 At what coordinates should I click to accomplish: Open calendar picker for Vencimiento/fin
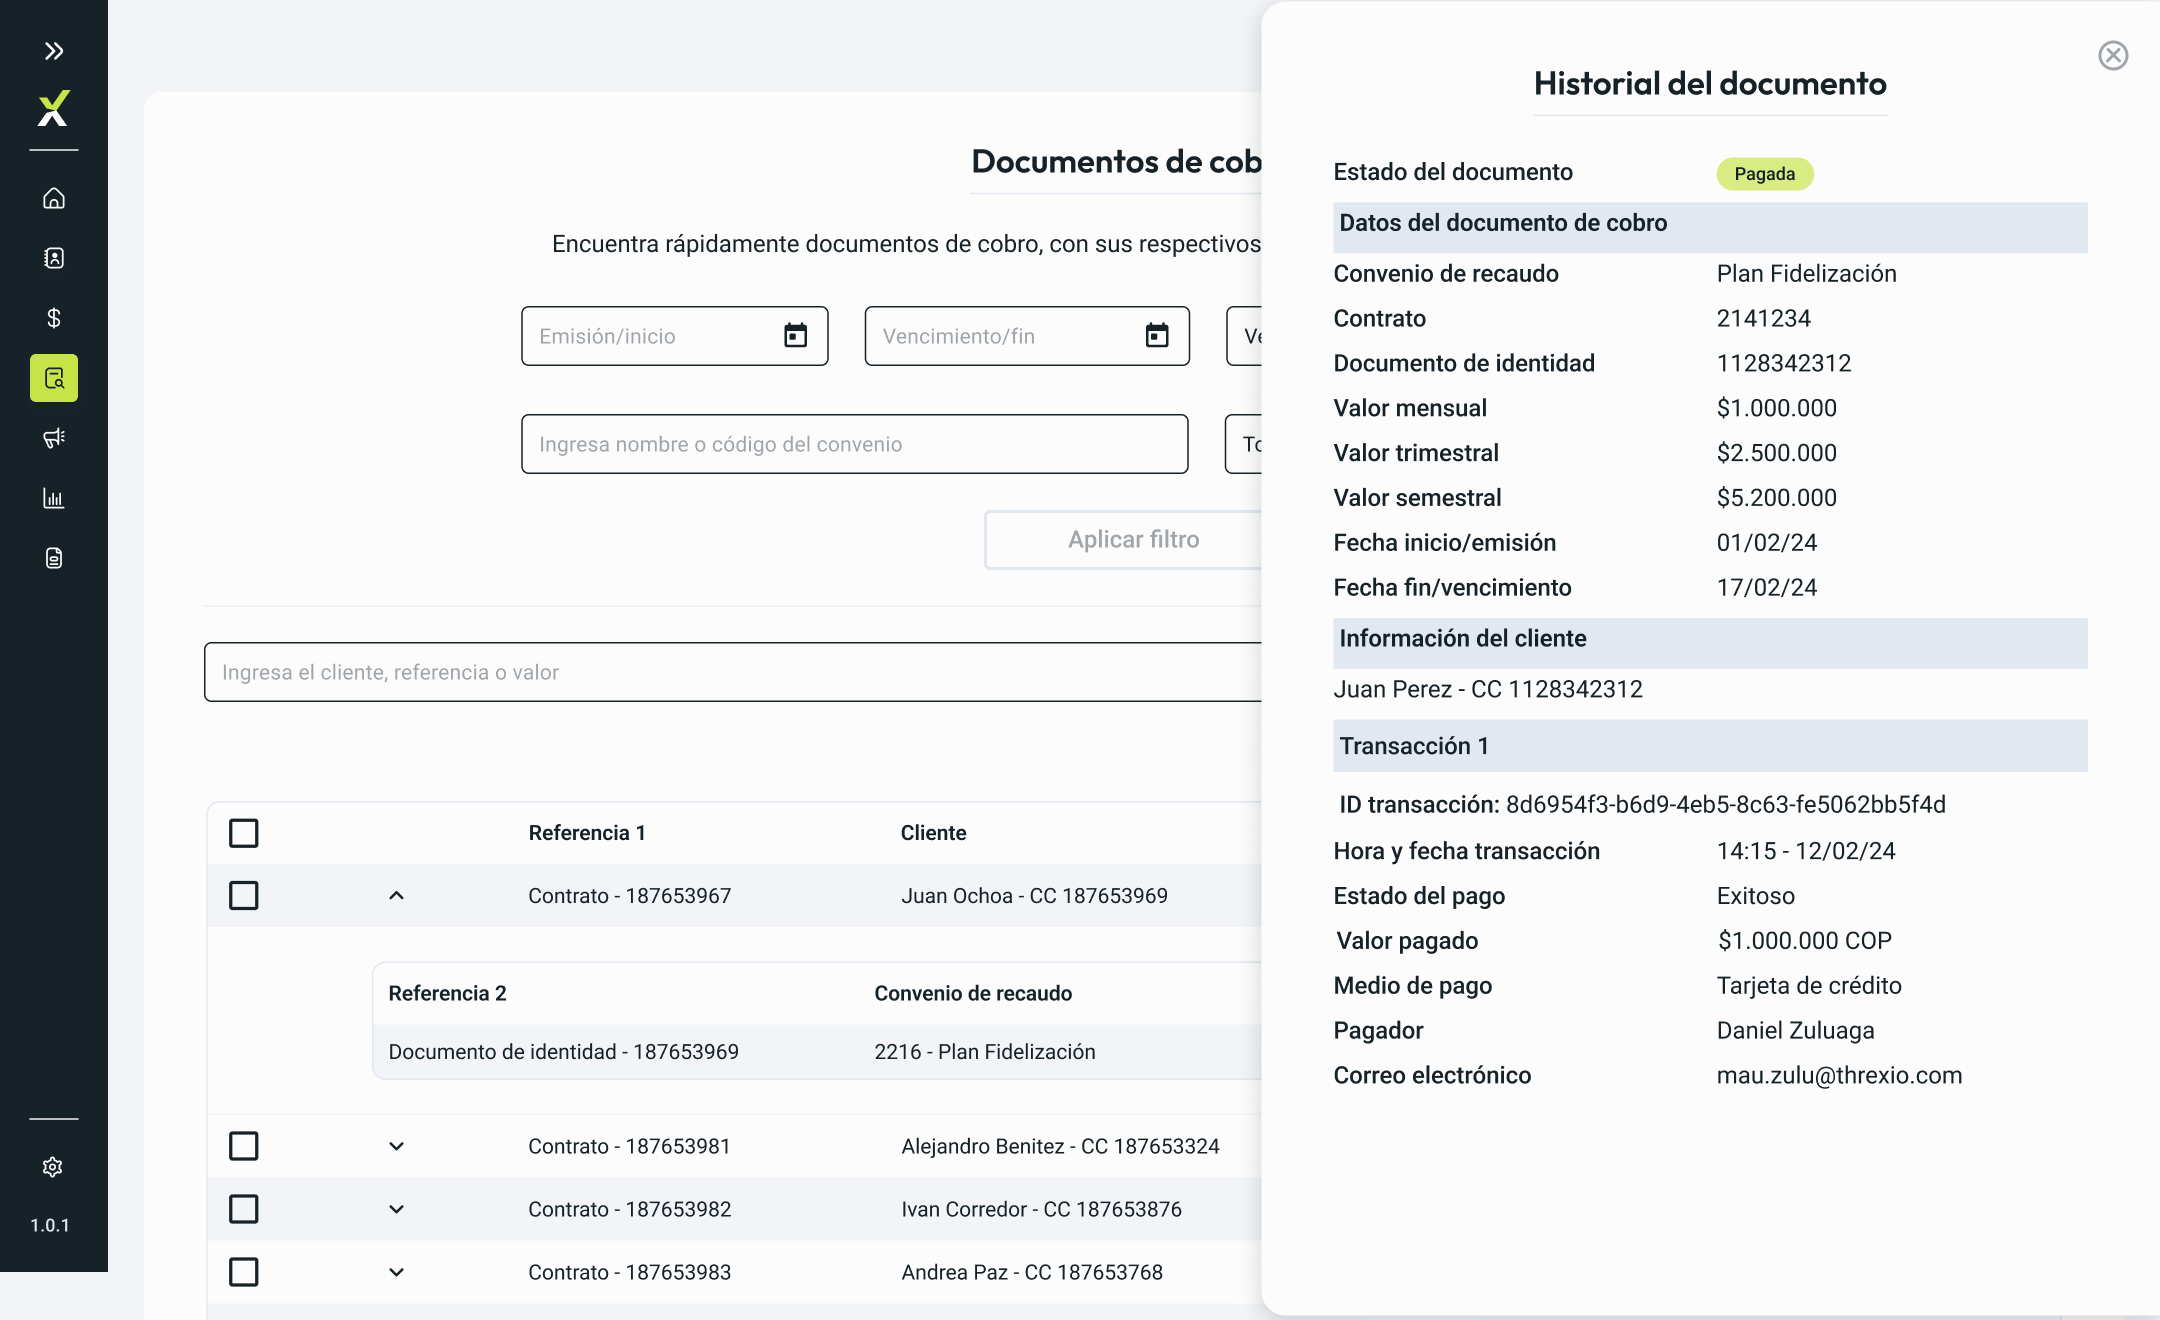click(x=1157, y=336)
